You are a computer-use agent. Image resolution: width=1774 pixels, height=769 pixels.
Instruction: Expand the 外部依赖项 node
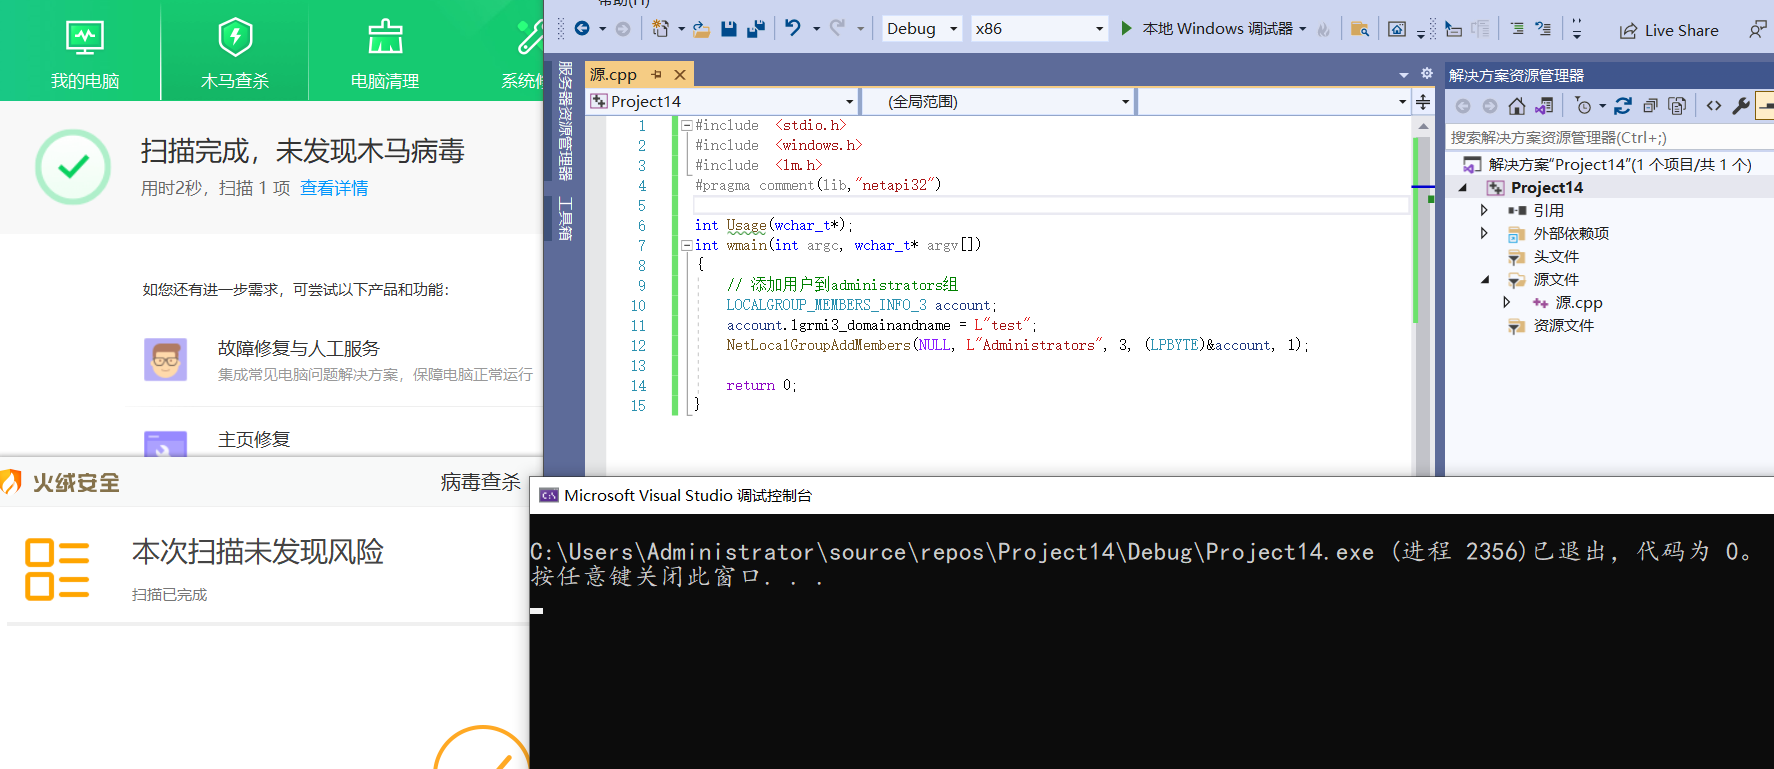coord(1484,233)
